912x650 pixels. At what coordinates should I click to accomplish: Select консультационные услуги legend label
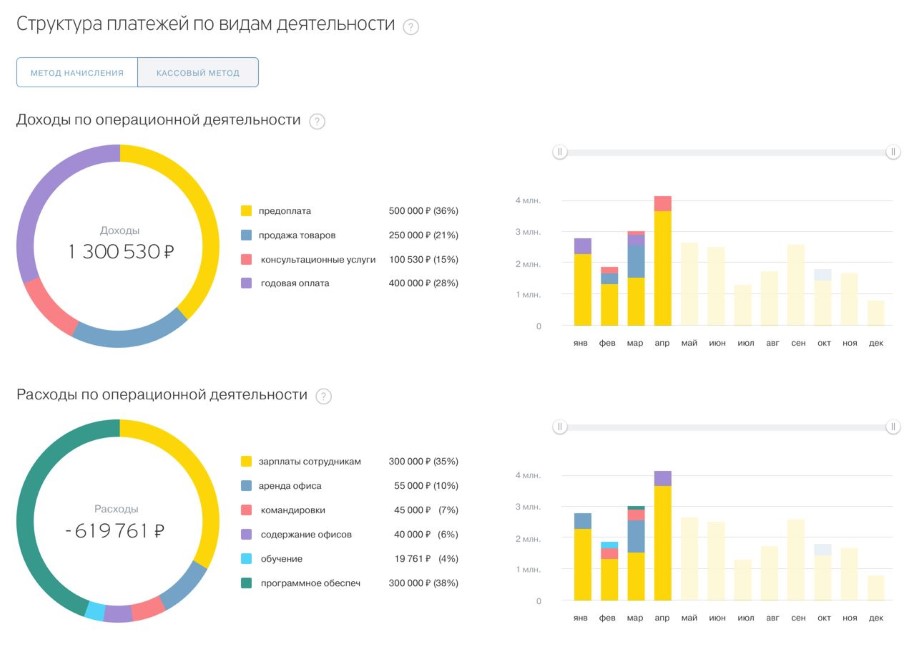[x=318, y=259]
